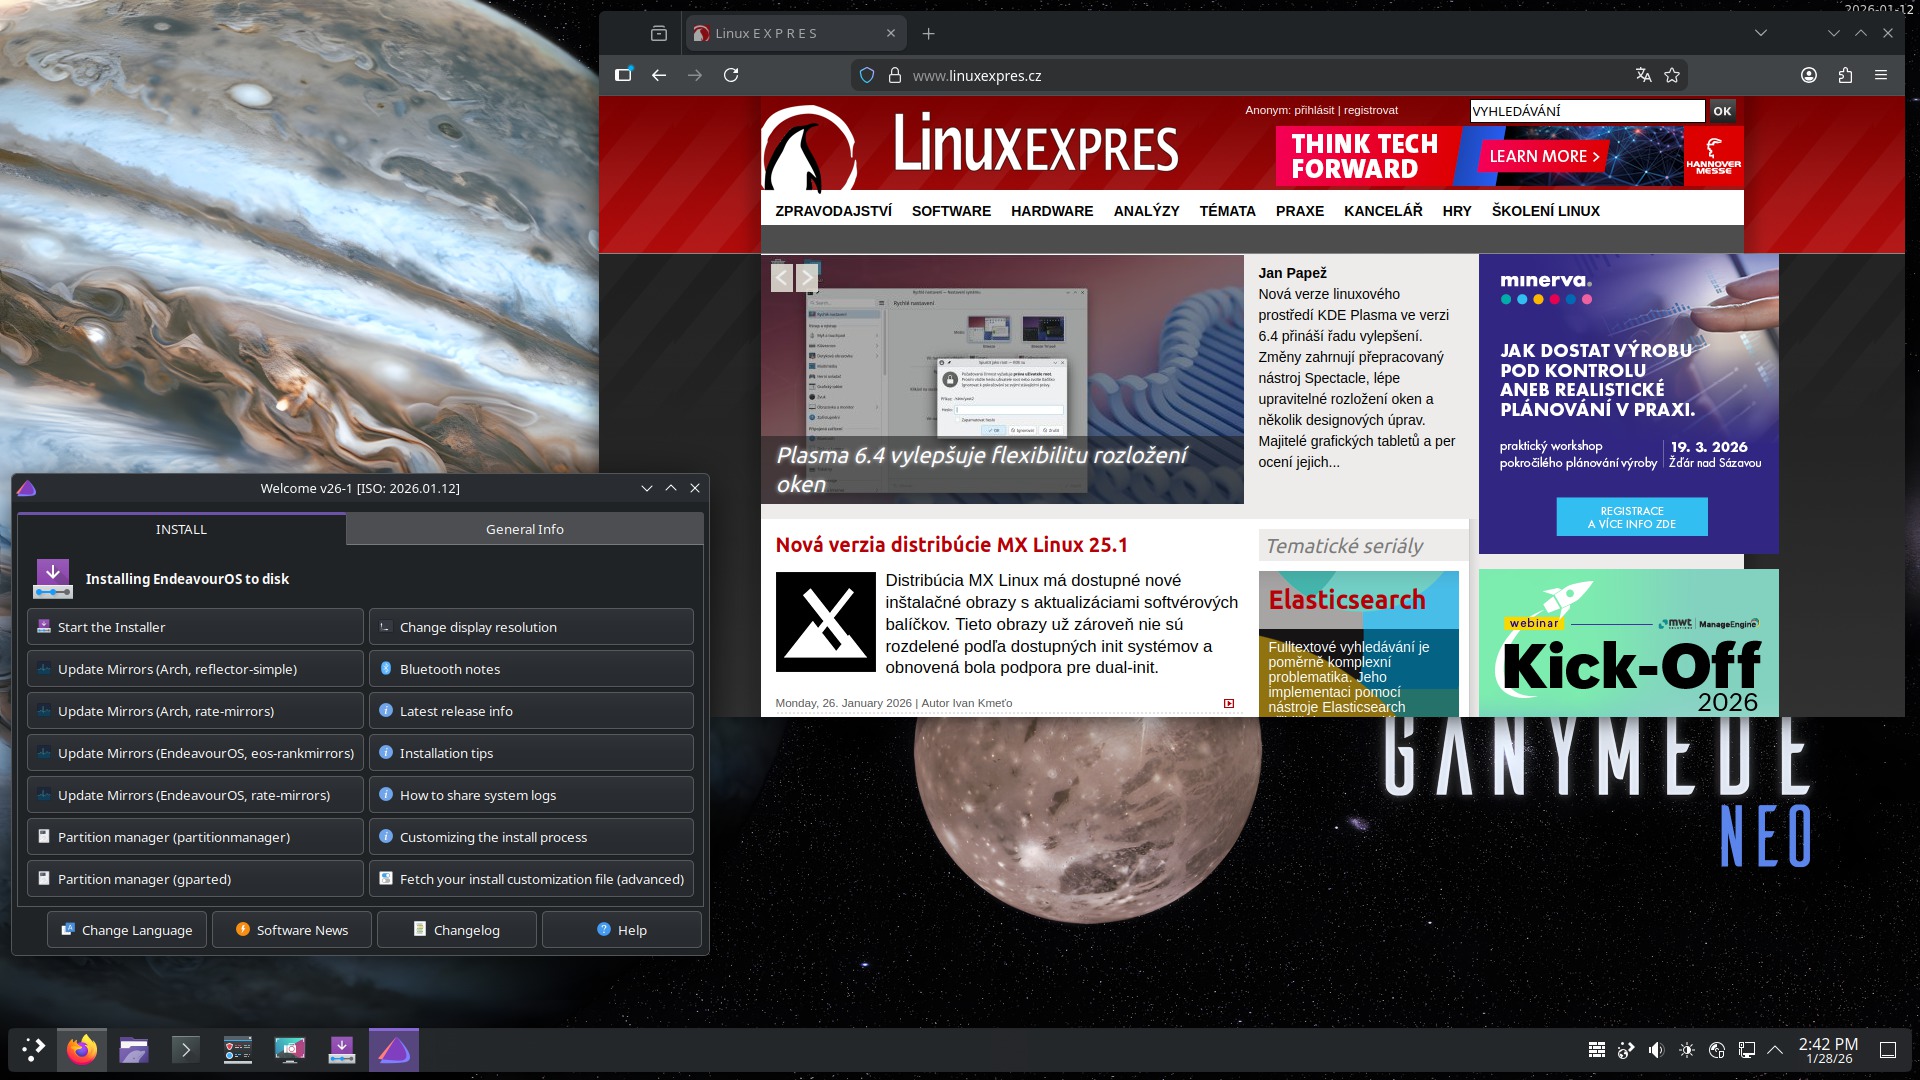Click the tab overview button in Firefox
Image resolution: width=1920 pixels, height=1080 pixels.
[658, 33]
